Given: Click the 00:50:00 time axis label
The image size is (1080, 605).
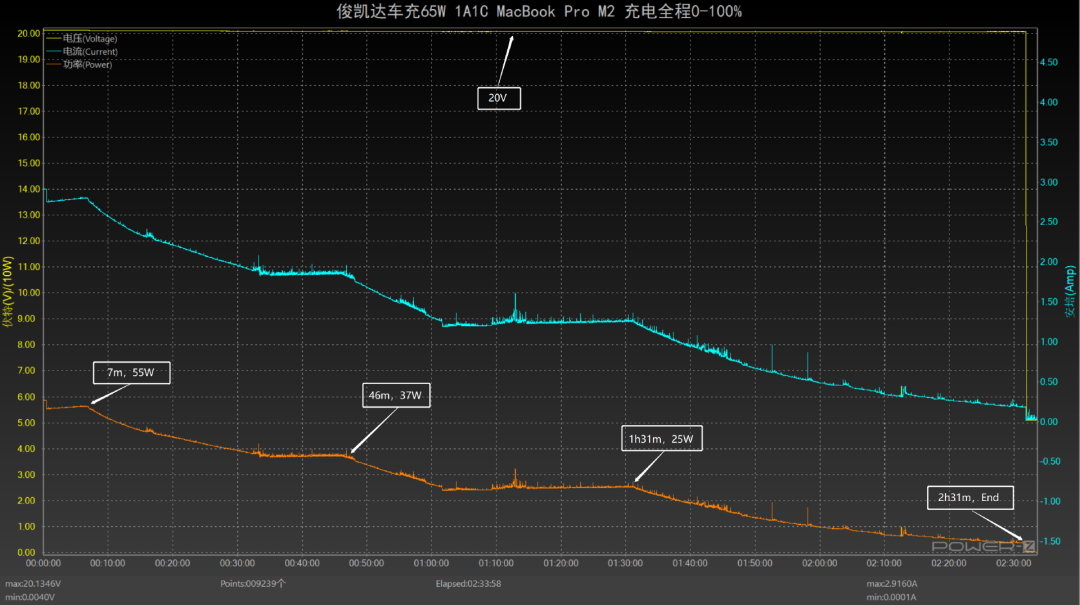Looking at the screenshot, I should [x=366, y=563].
